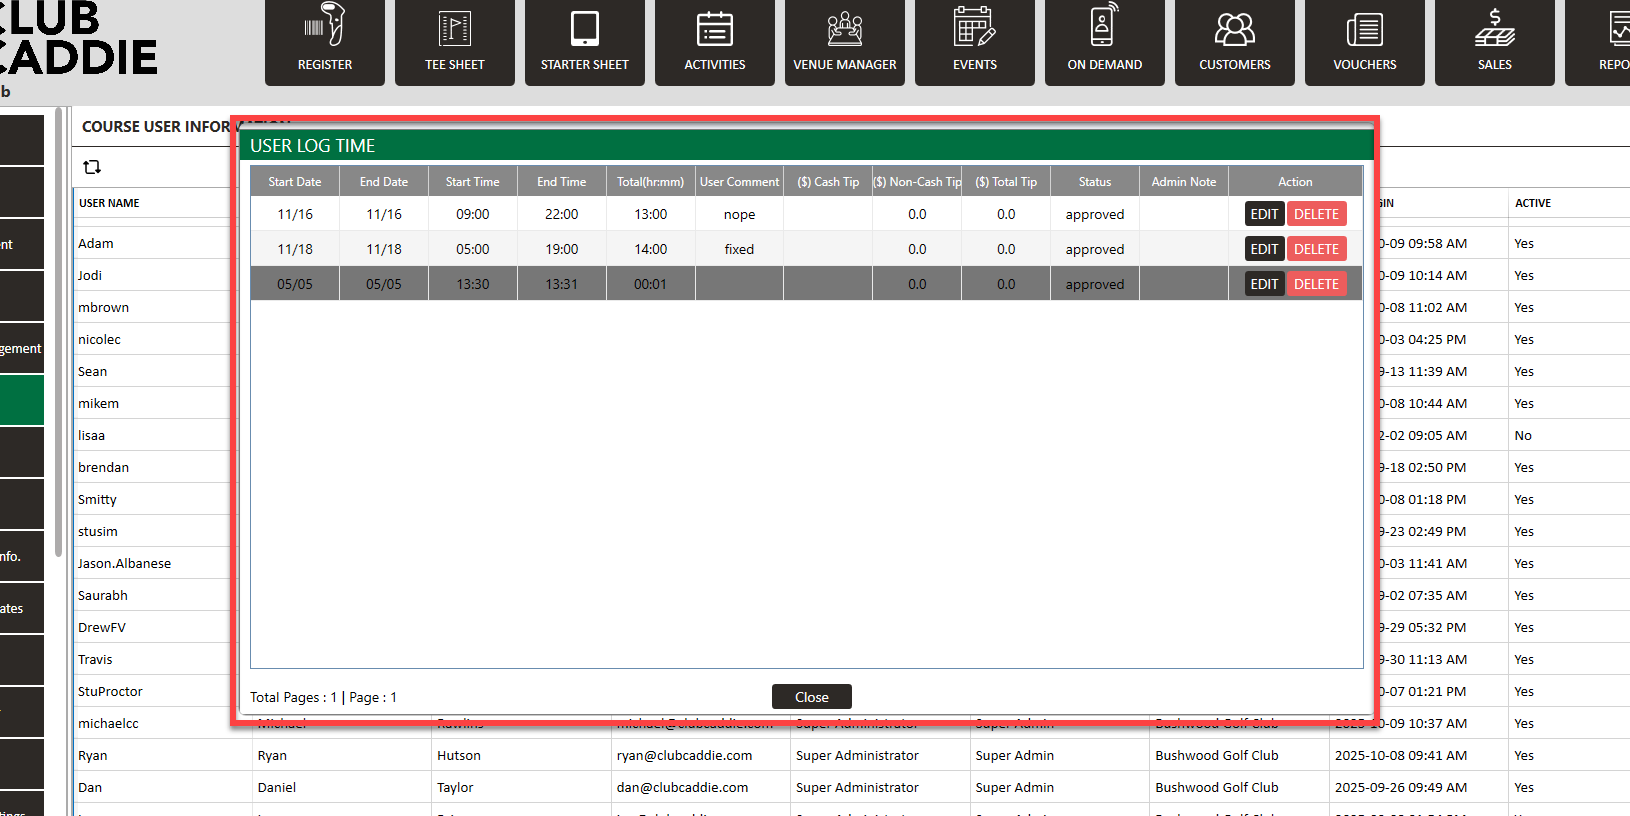Screen dimensions: 1630x816
Task: Open the Tee Sheet flag icon
Action: coord(455,28)
